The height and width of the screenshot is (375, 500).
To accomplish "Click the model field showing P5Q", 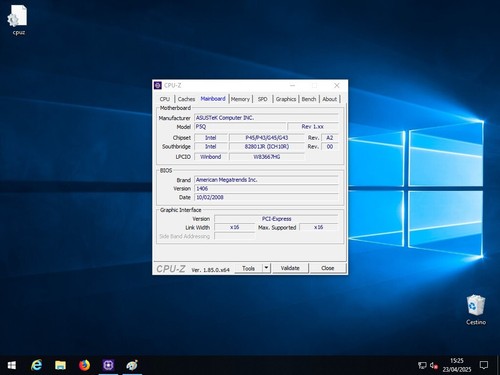I will click(x=240, y=127).
